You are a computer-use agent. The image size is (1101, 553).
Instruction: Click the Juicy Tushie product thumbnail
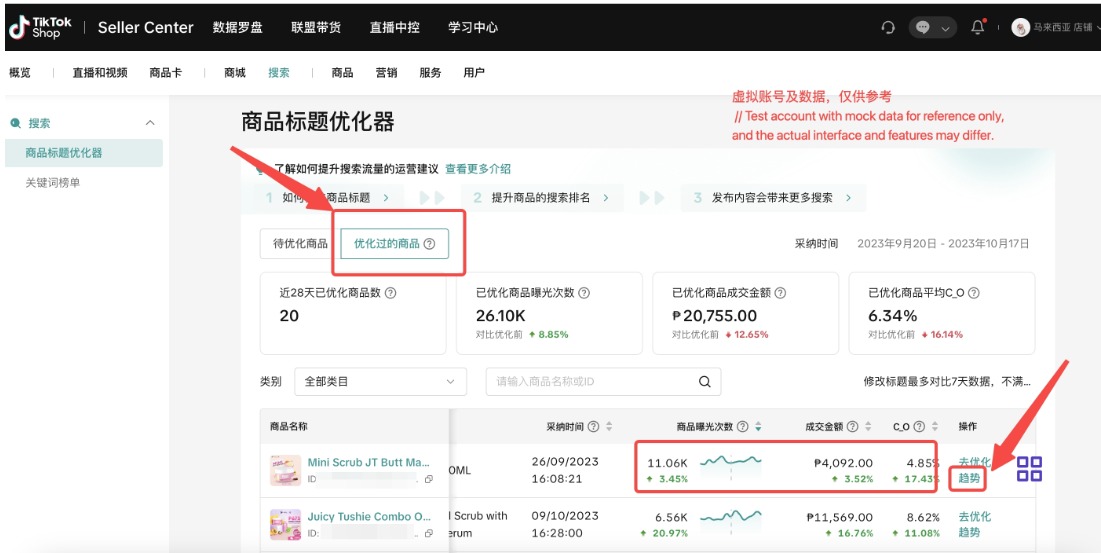pos(285,524)
